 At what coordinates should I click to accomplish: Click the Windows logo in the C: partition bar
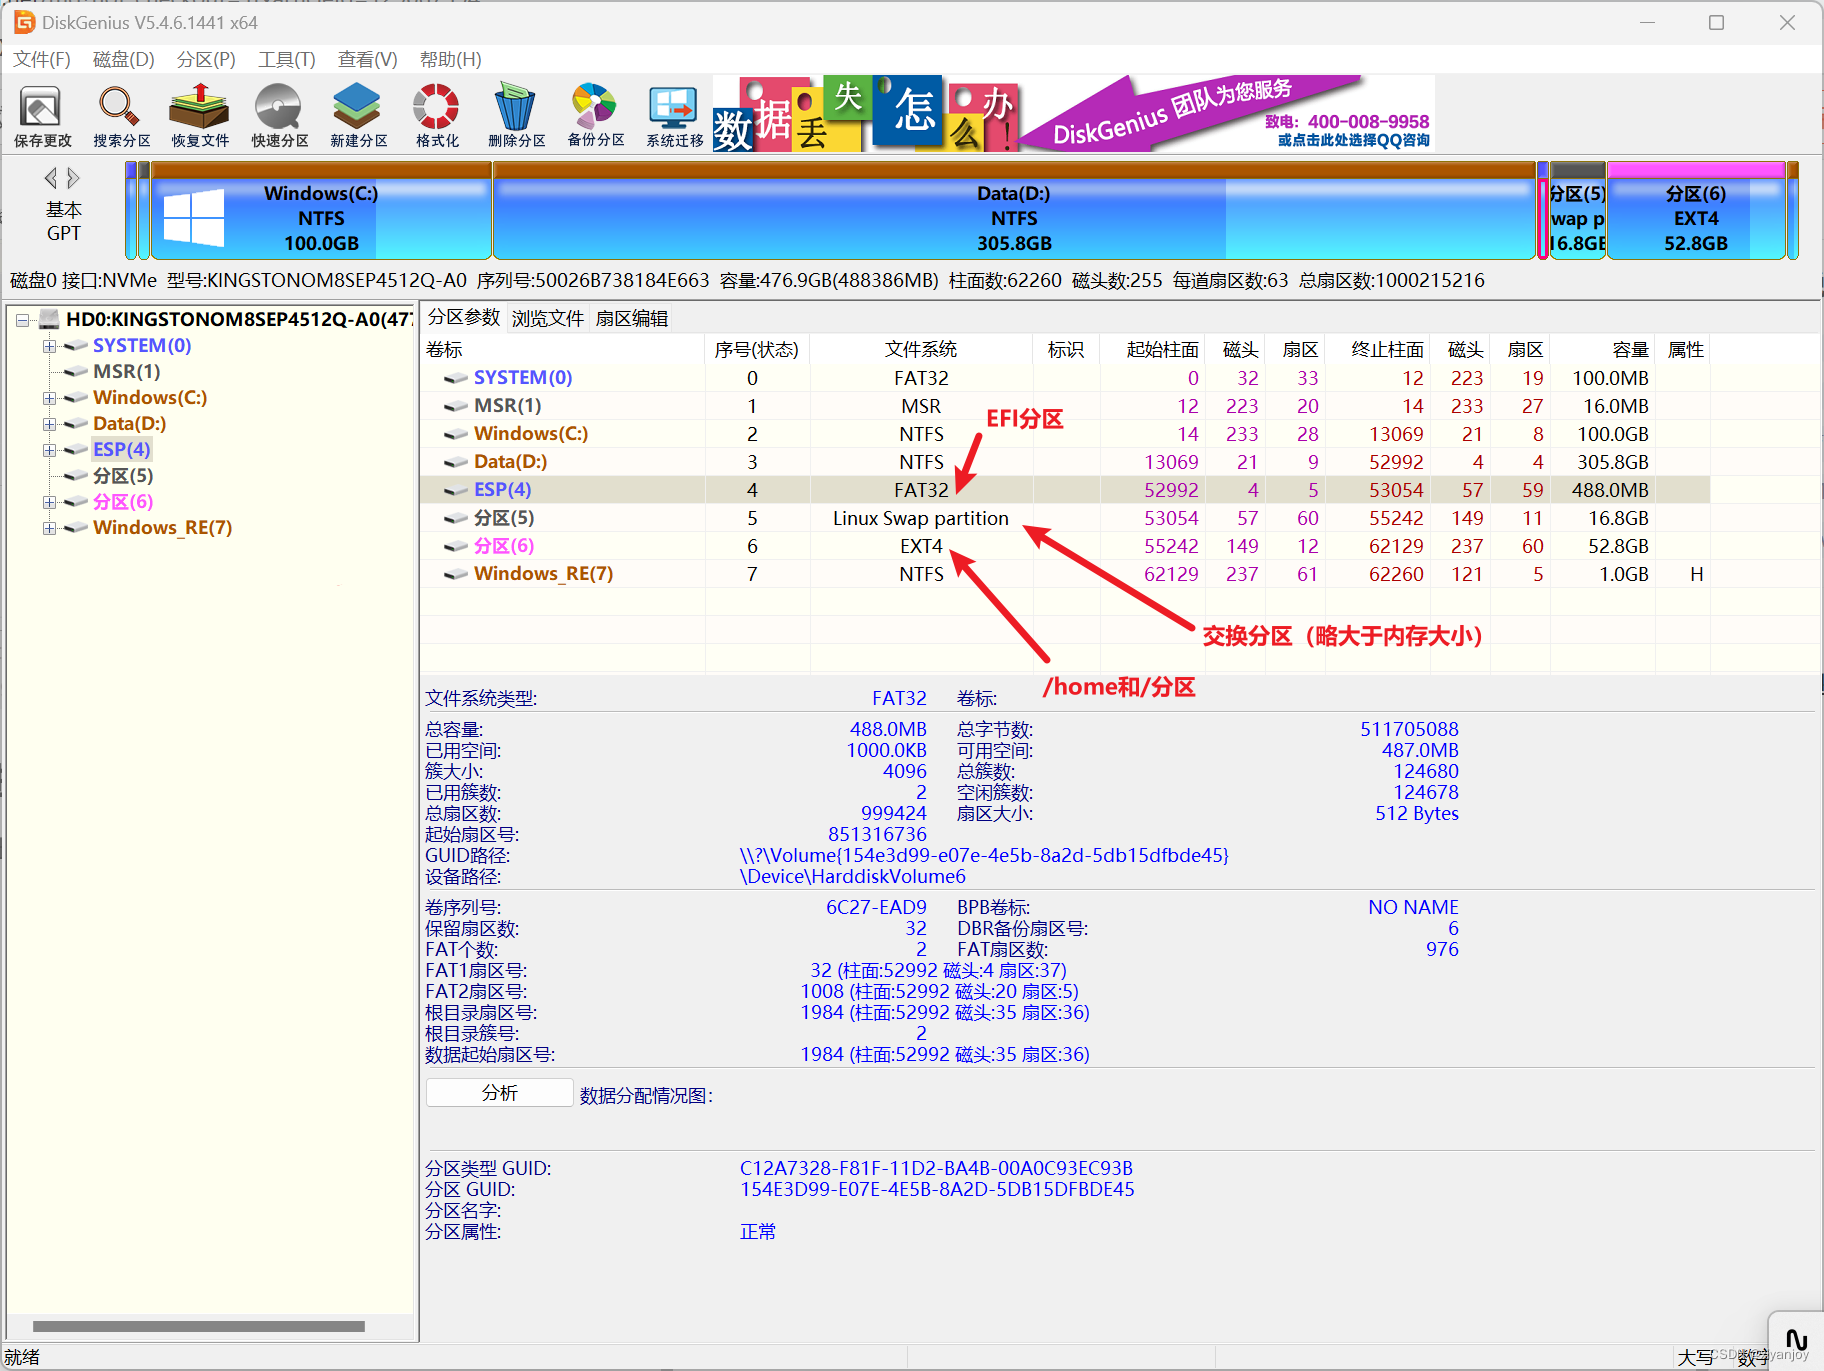coord(193,217)
